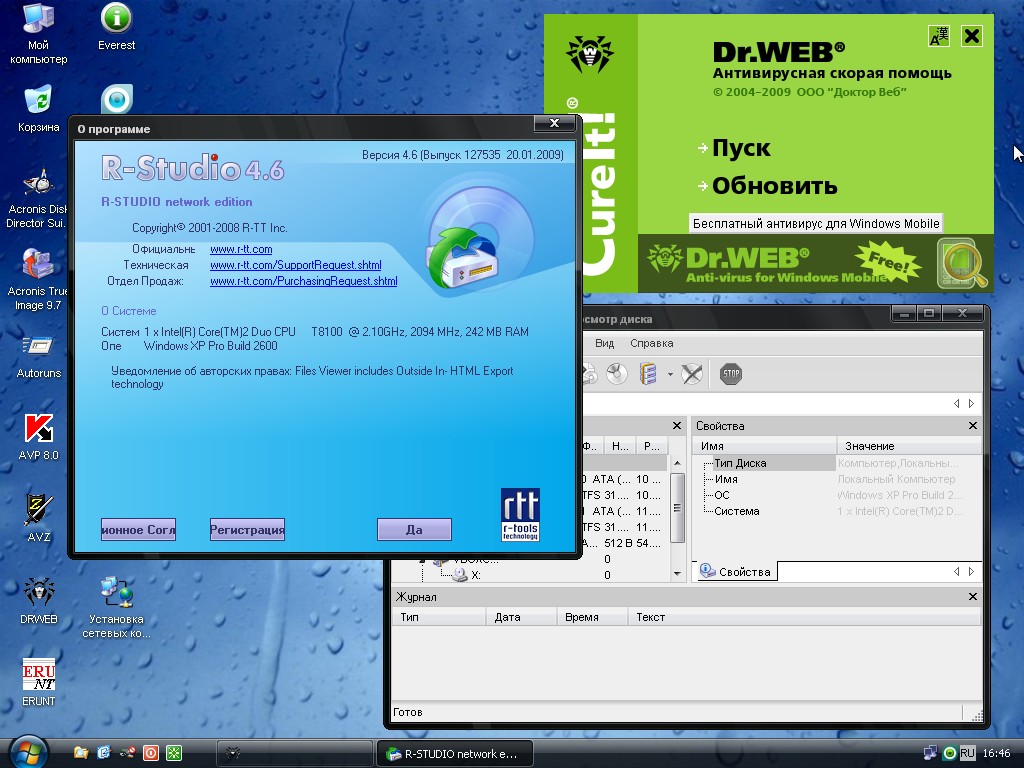Viewport: 1024px width, 768px height.
Task: Select the ERUNT desktop icon
Action: 39,682
